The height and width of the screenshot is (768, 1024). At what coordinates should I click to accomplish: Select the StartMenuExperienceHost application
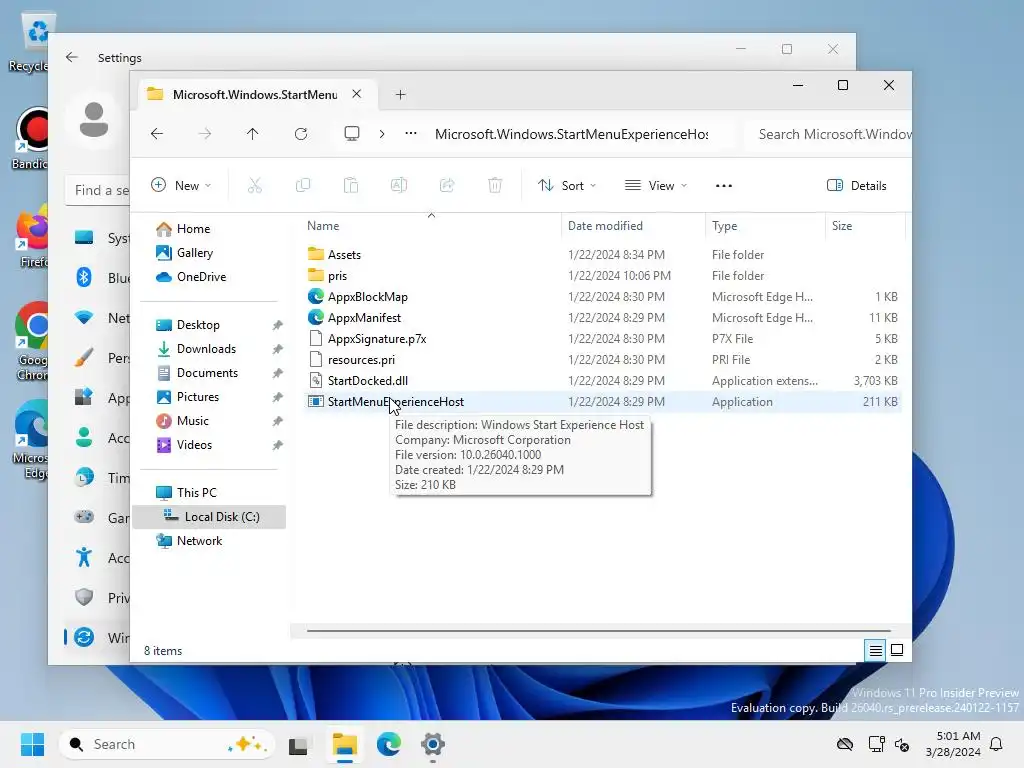pos(396,402)
